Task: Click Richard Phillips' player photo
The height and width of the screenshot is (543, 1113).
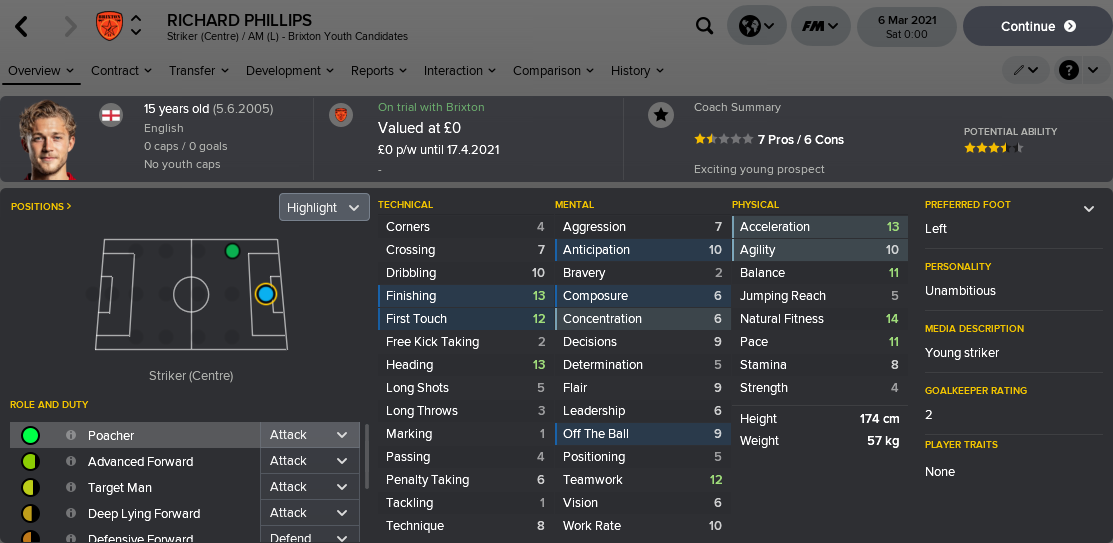Action: [x=48, y=139]
